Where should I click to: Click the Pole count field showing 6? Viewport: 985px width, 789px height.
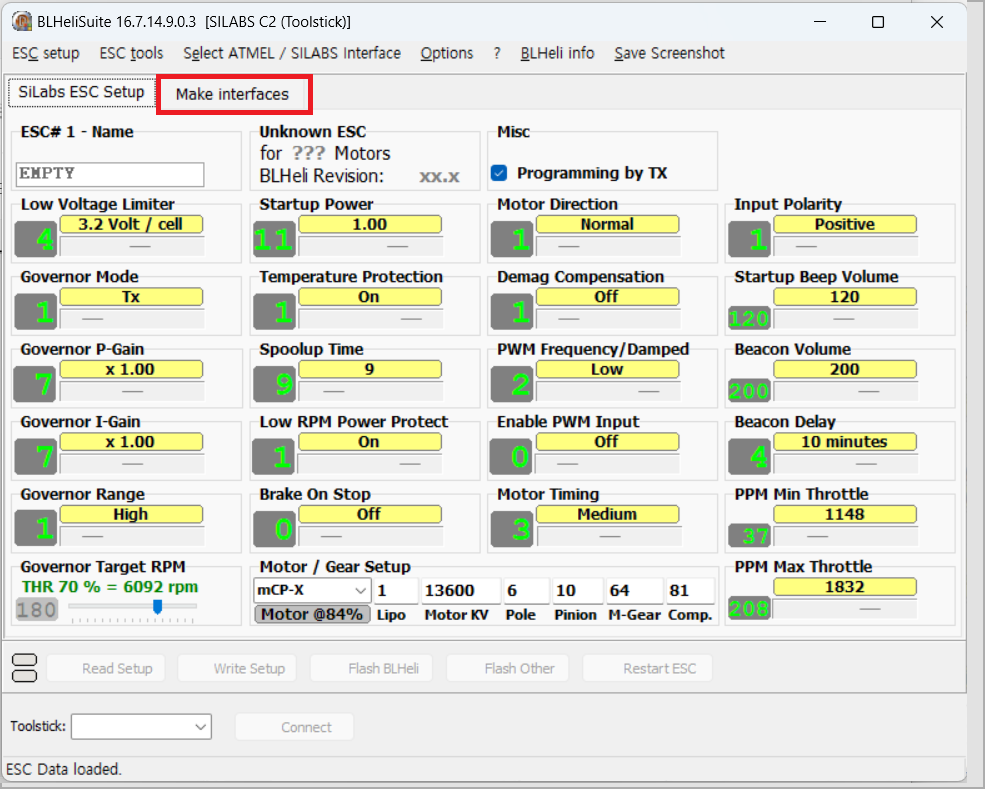click(x=526, y=590)
